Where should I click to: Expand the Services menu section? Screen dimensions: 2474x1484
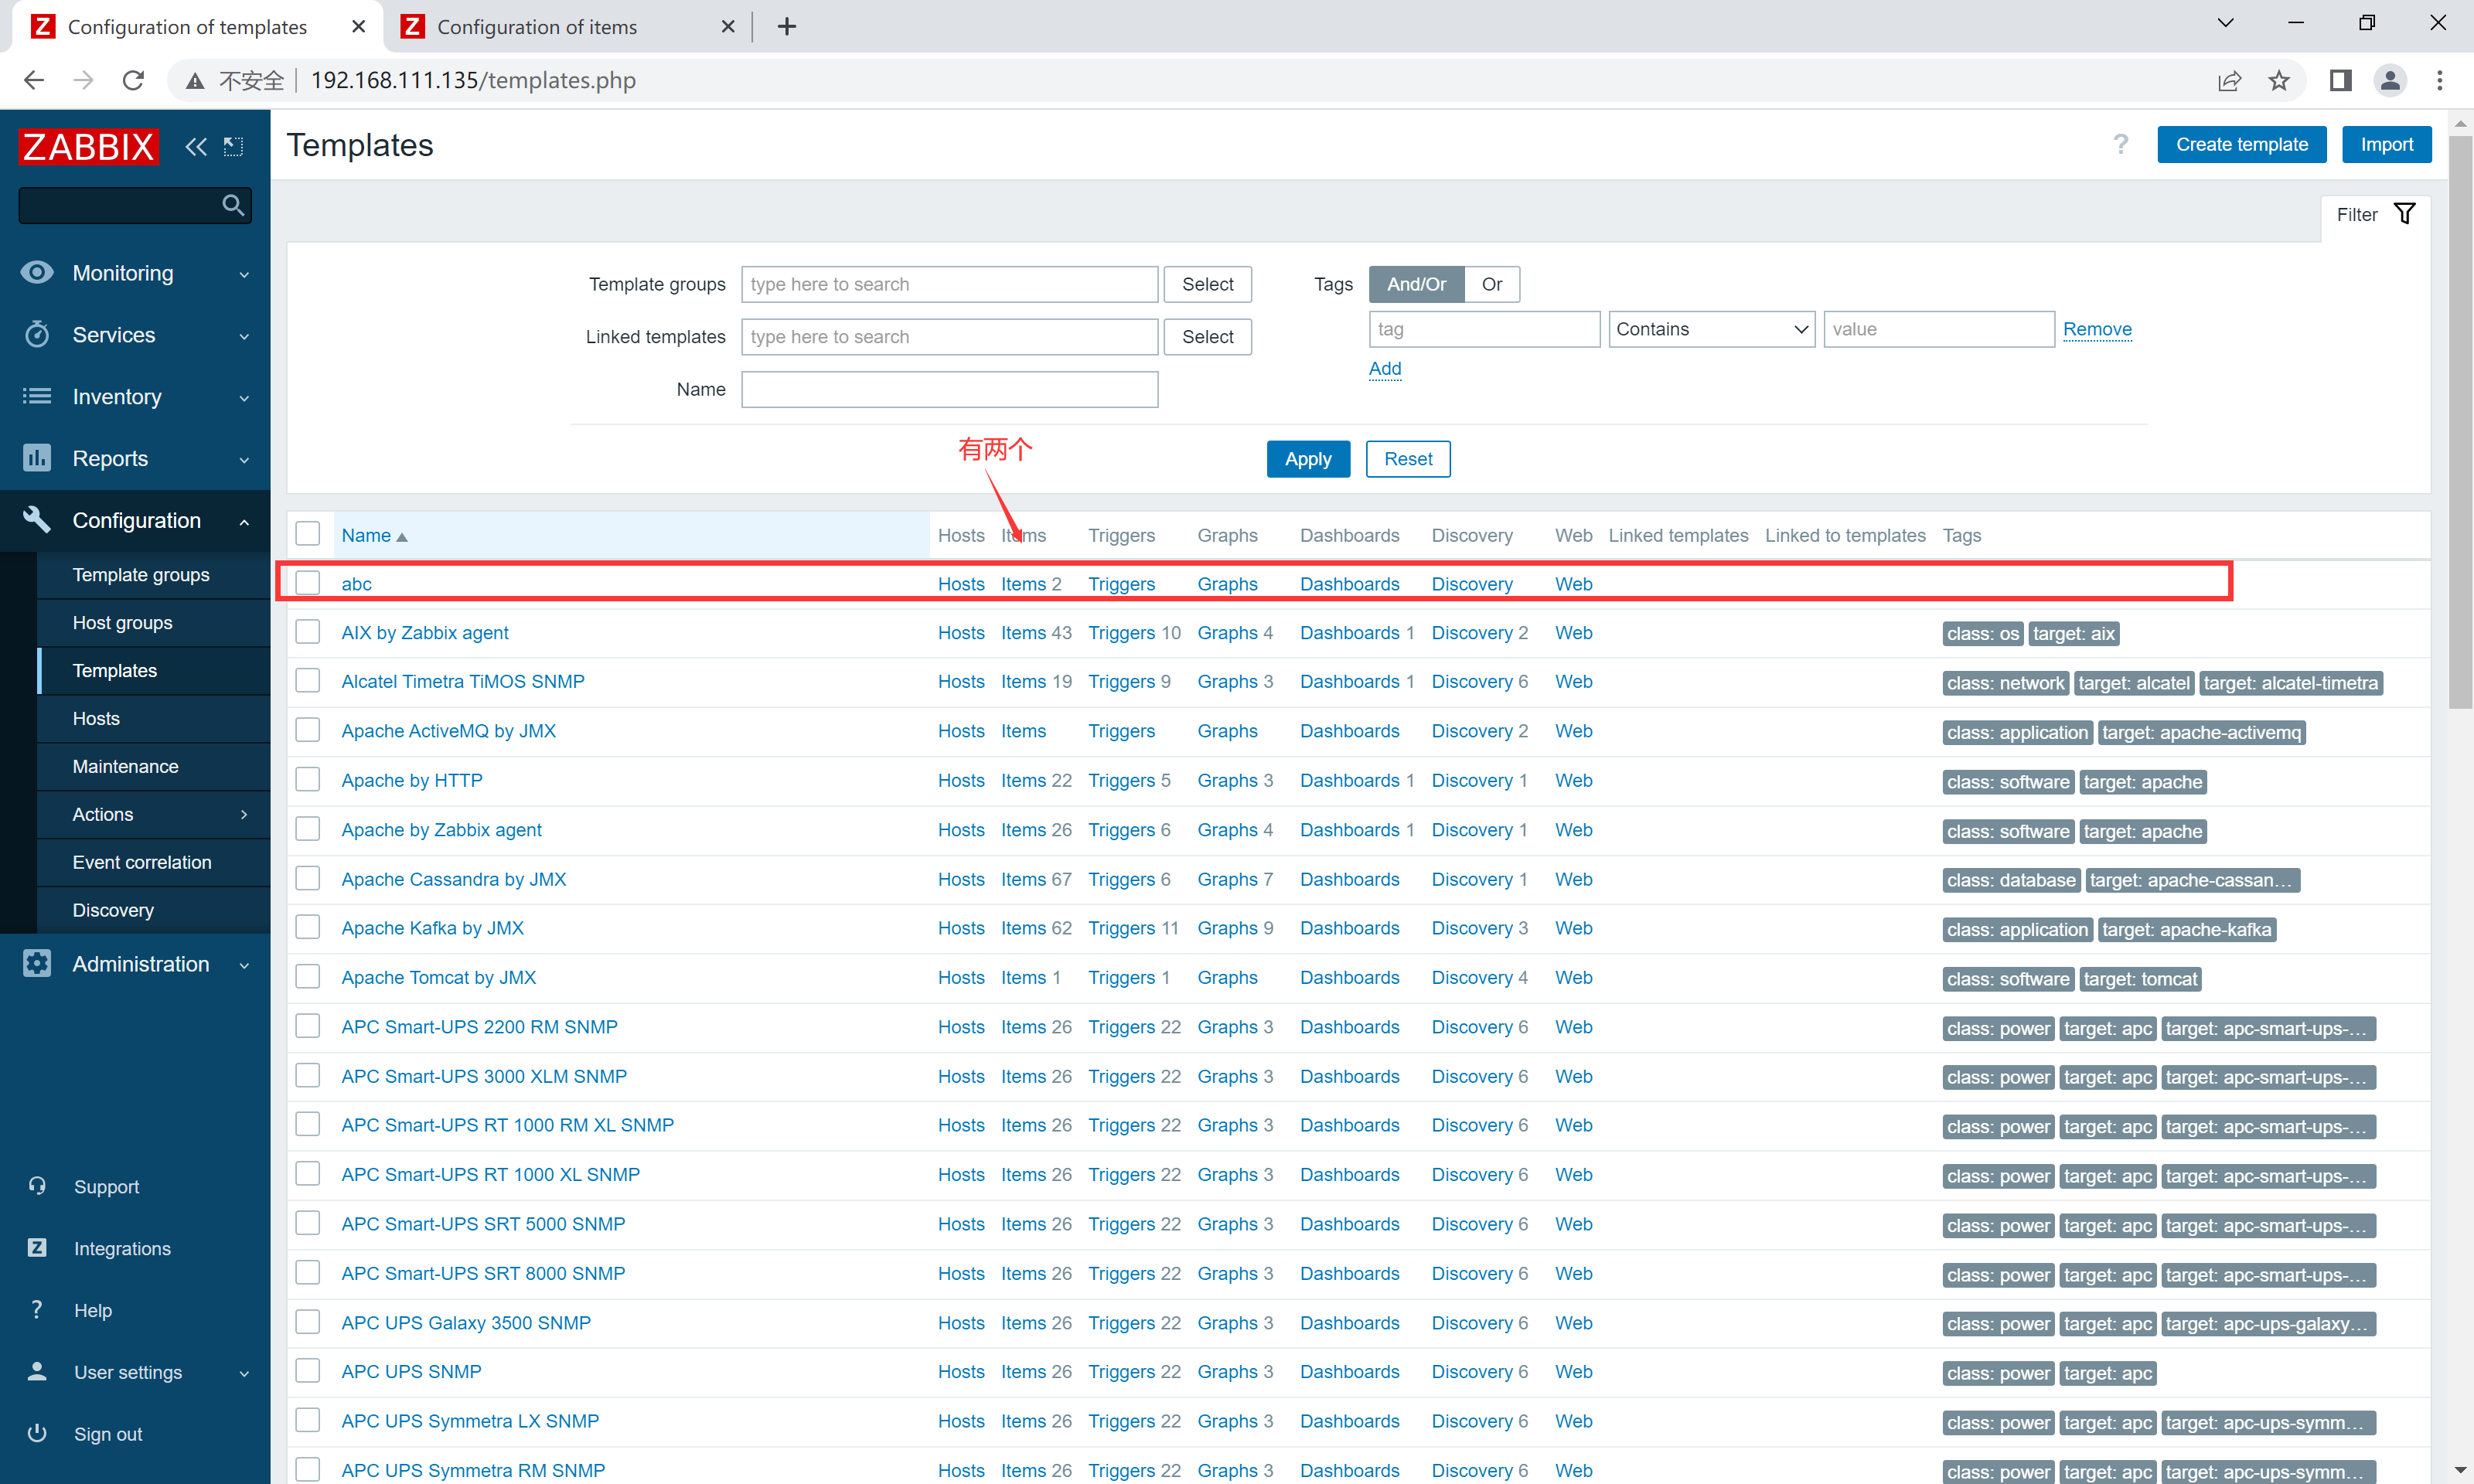click(244, 336)
